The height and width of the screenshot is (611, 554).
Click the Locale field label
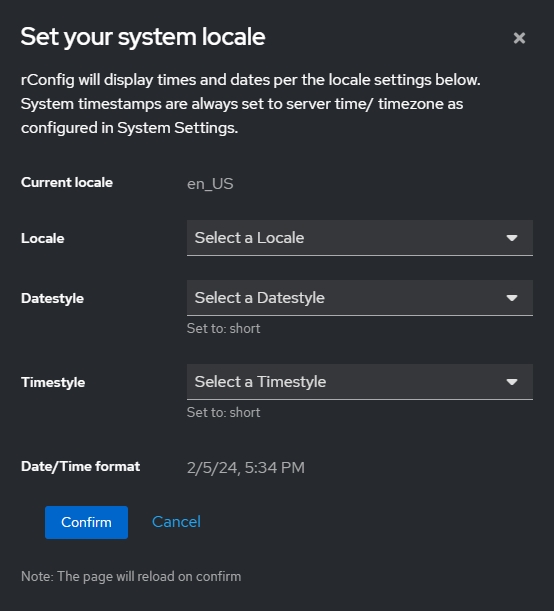(x=43, y=238)
